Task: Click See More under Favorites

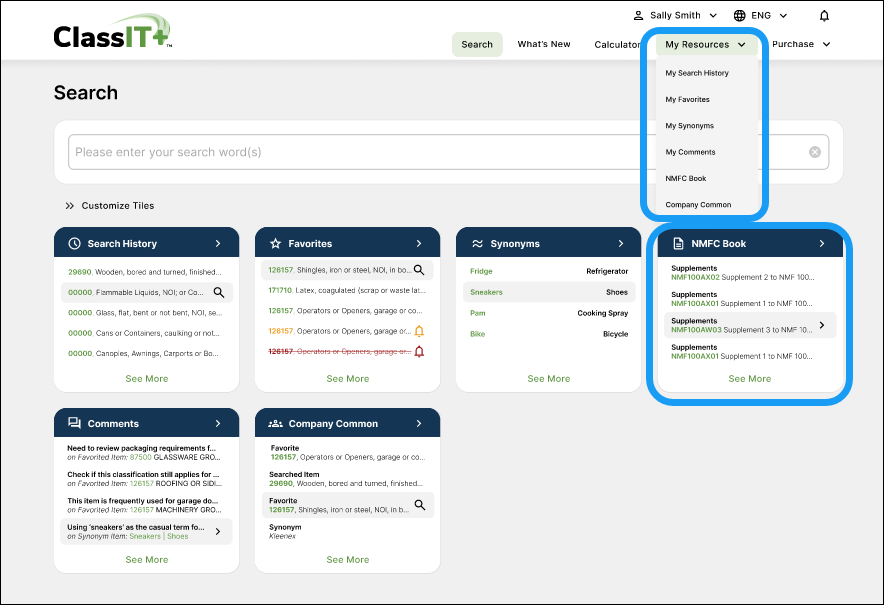Action: tap(348, 379)
